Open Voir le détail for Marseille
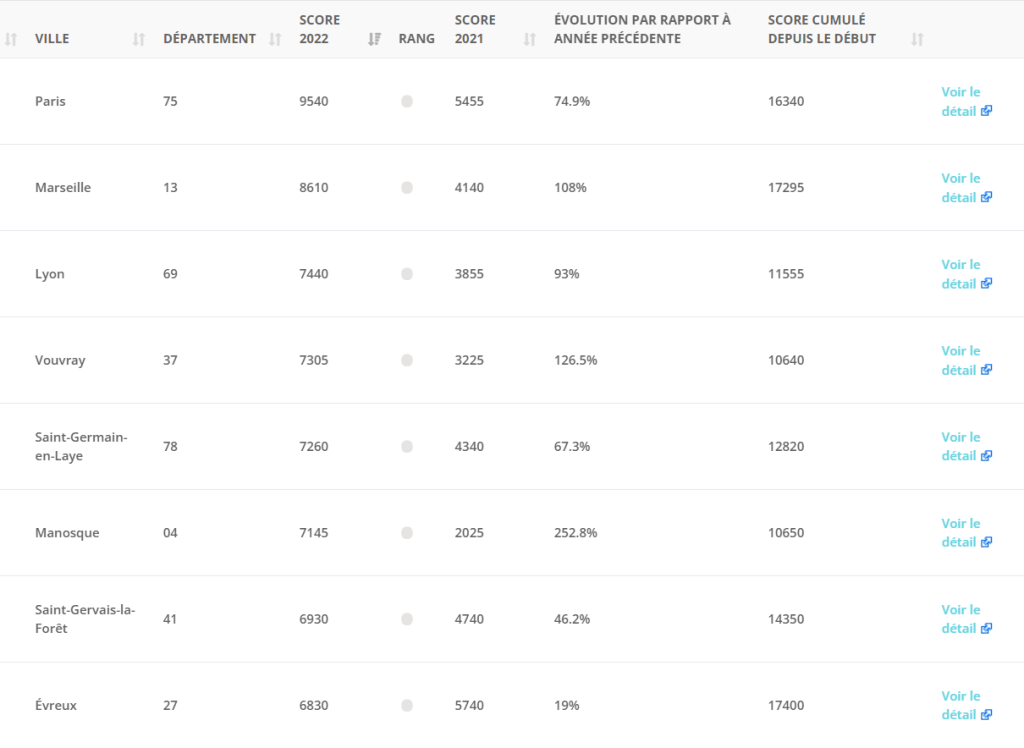This screenshot has height=748, width=1024. coord(960,187)
